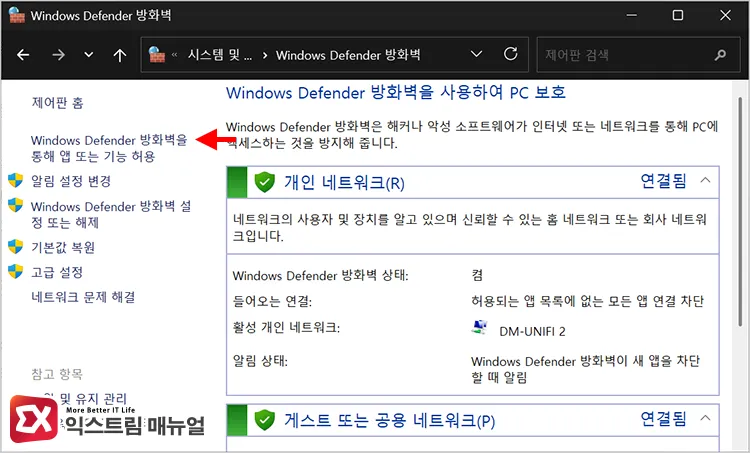Open '고급 설정' link

point(57,272)
